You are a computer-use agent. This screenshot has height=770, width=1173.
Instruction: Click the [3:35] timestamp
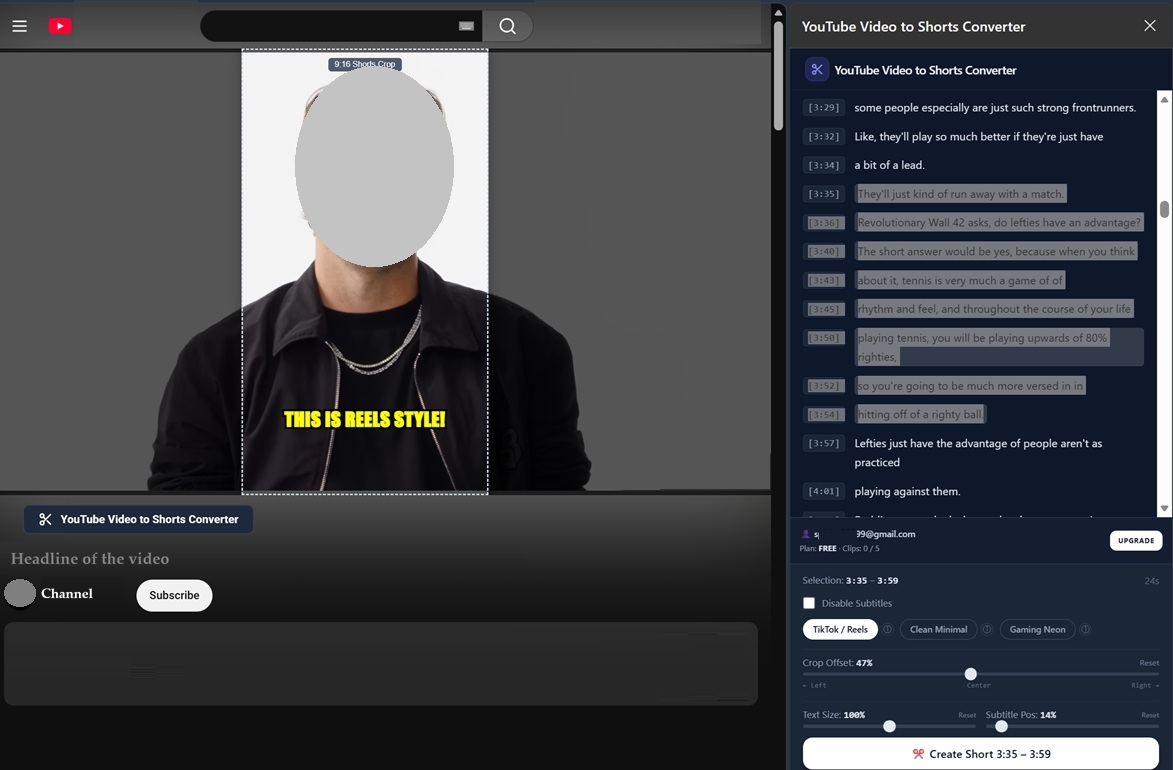click(824, 195)
